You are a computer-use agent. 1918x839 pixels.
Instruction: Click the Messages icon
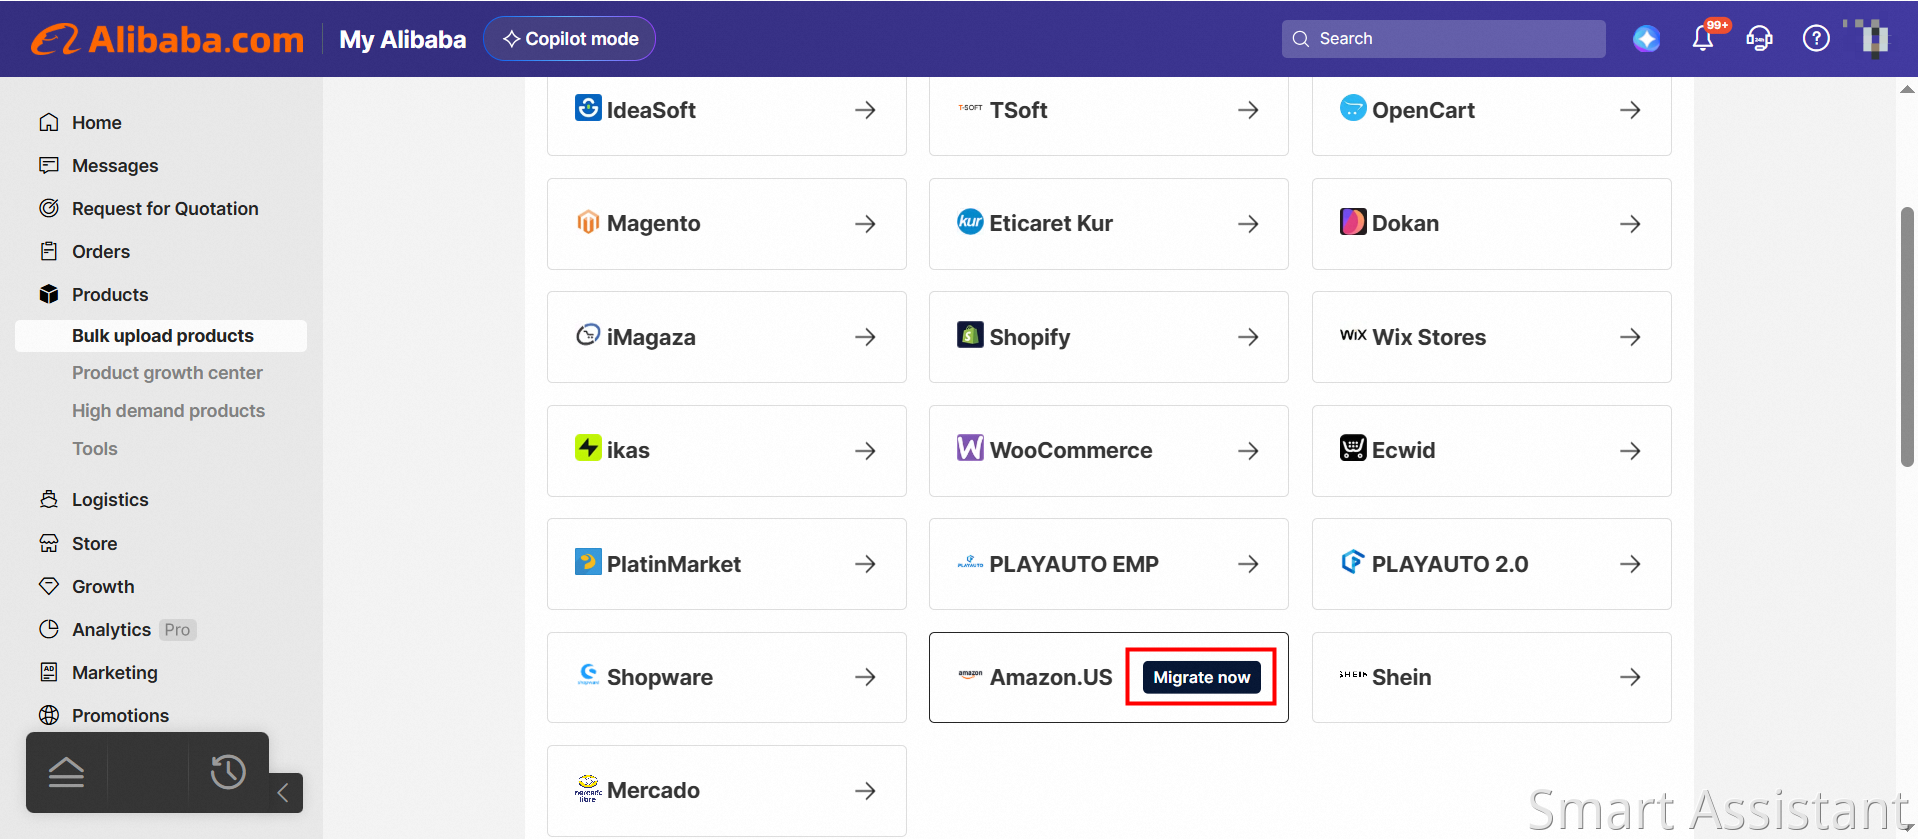48,165
